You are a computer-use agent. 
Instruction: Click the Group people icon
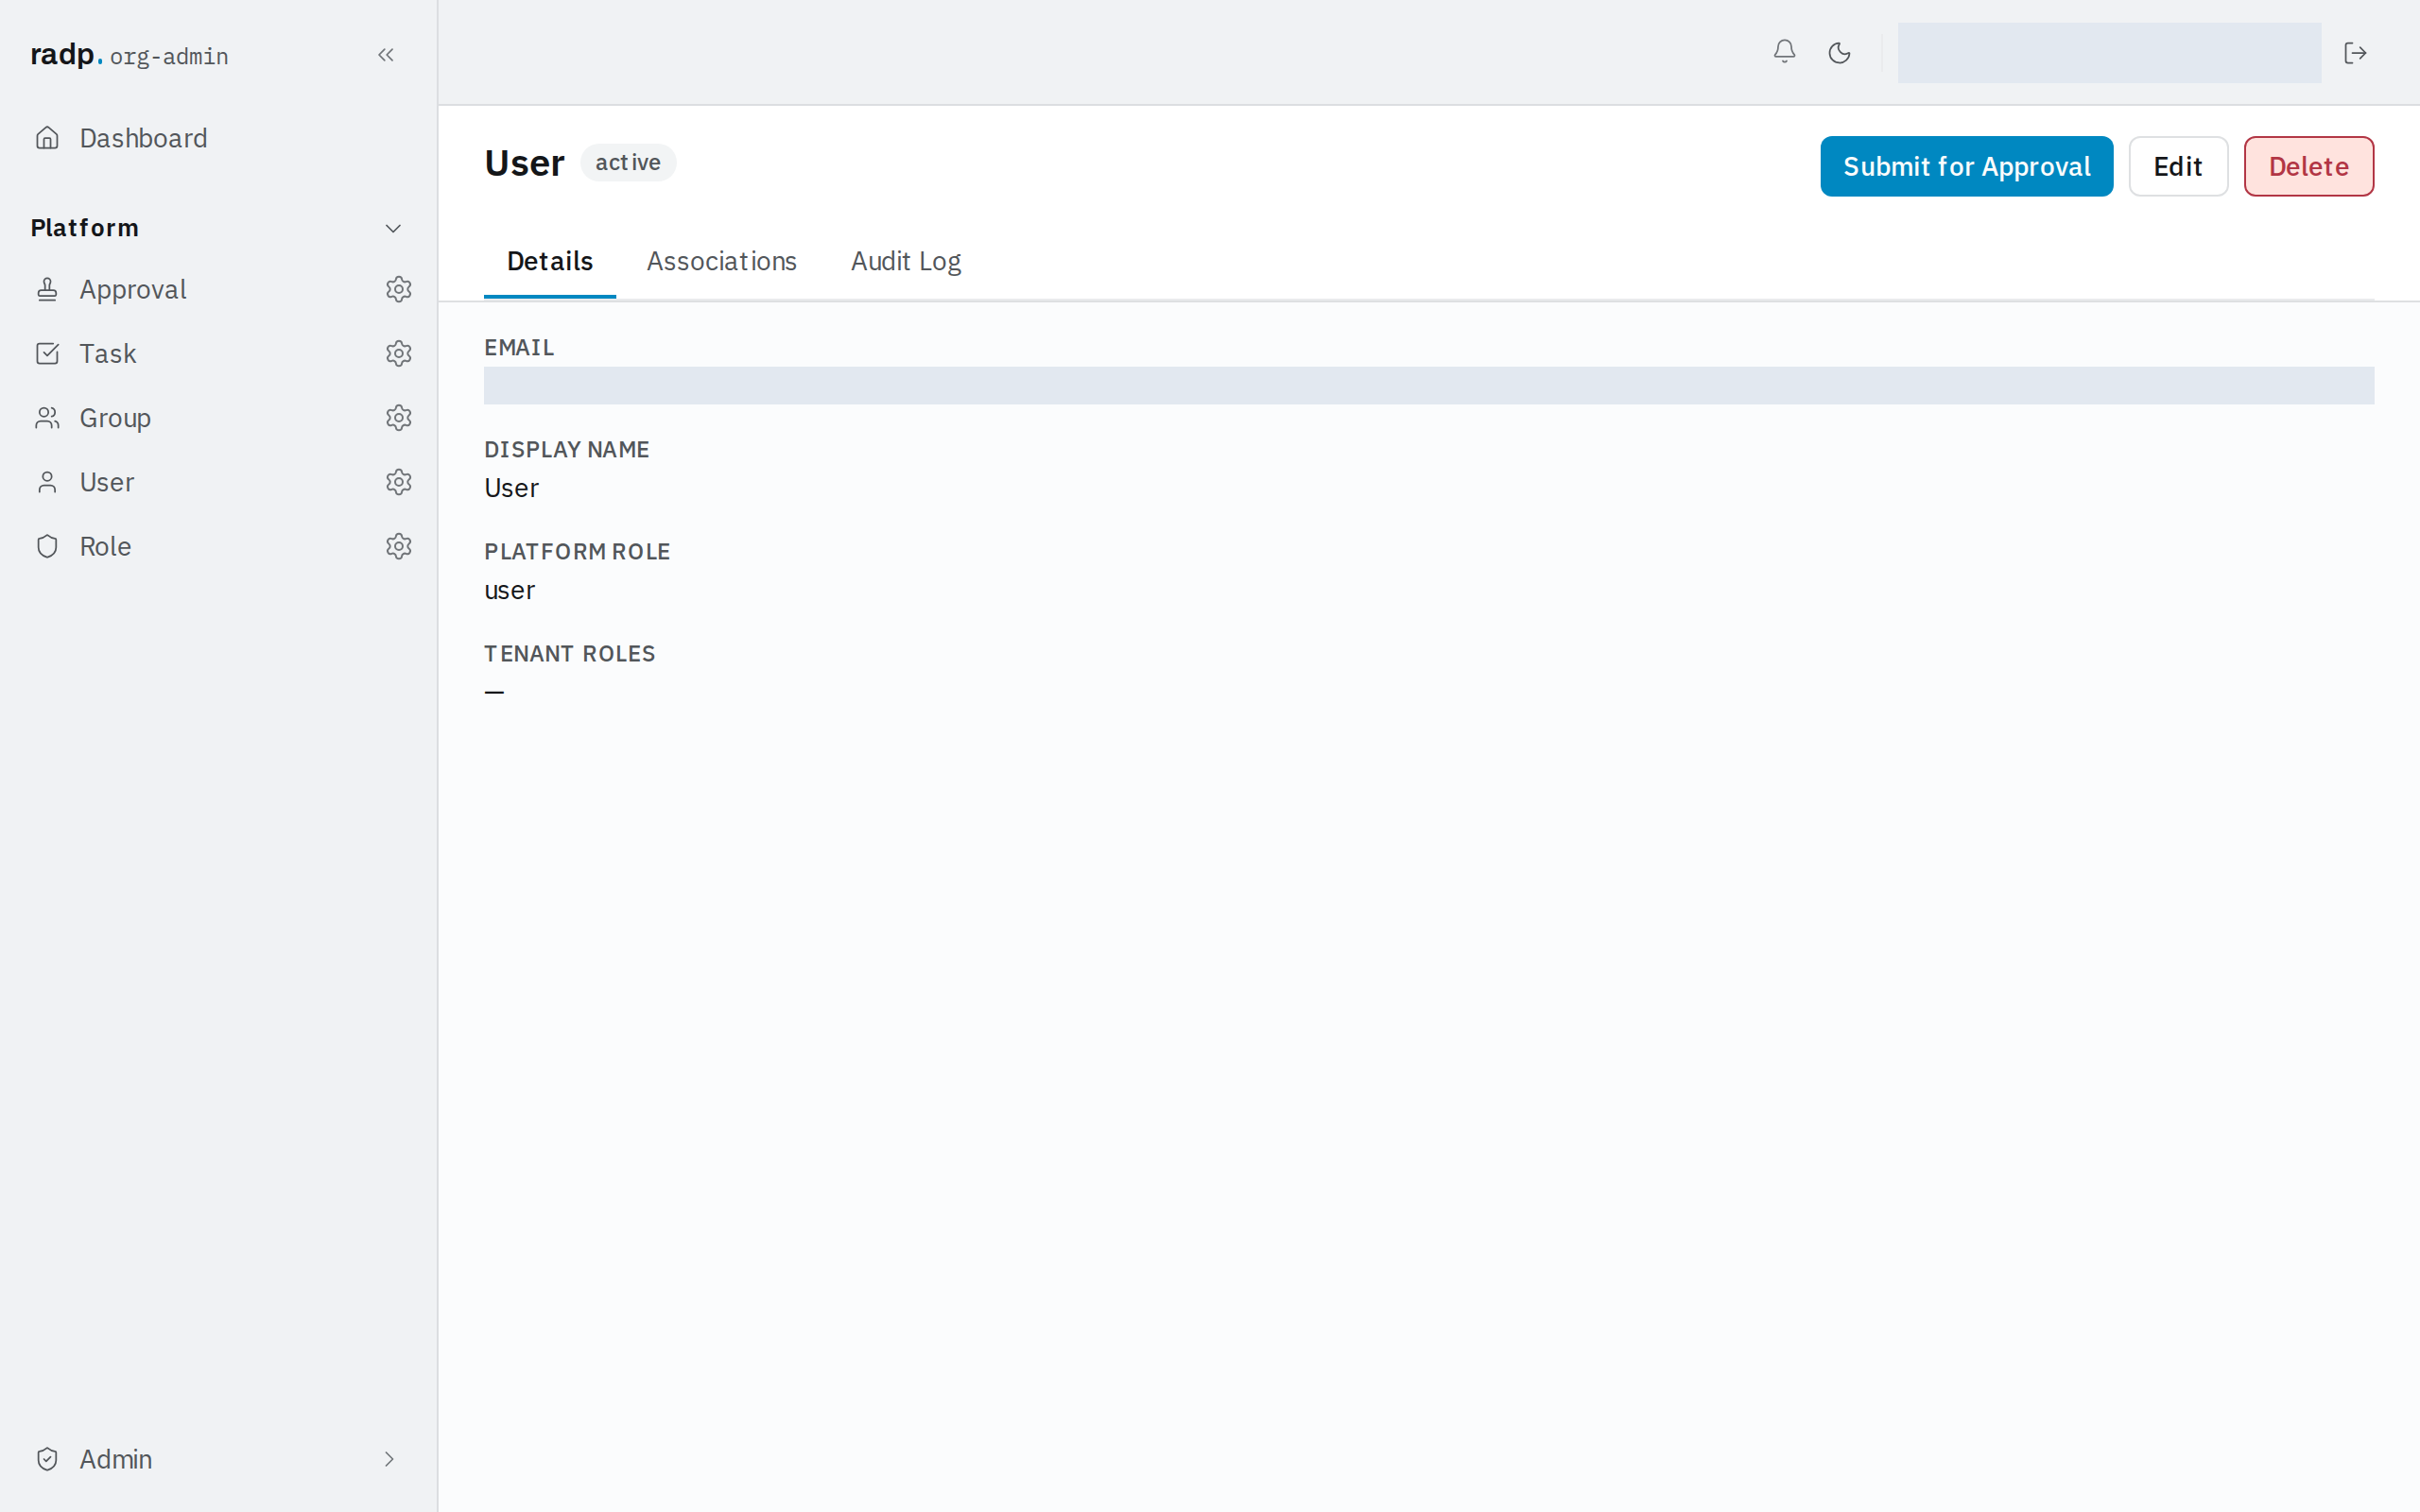click(x=47, y=417)
